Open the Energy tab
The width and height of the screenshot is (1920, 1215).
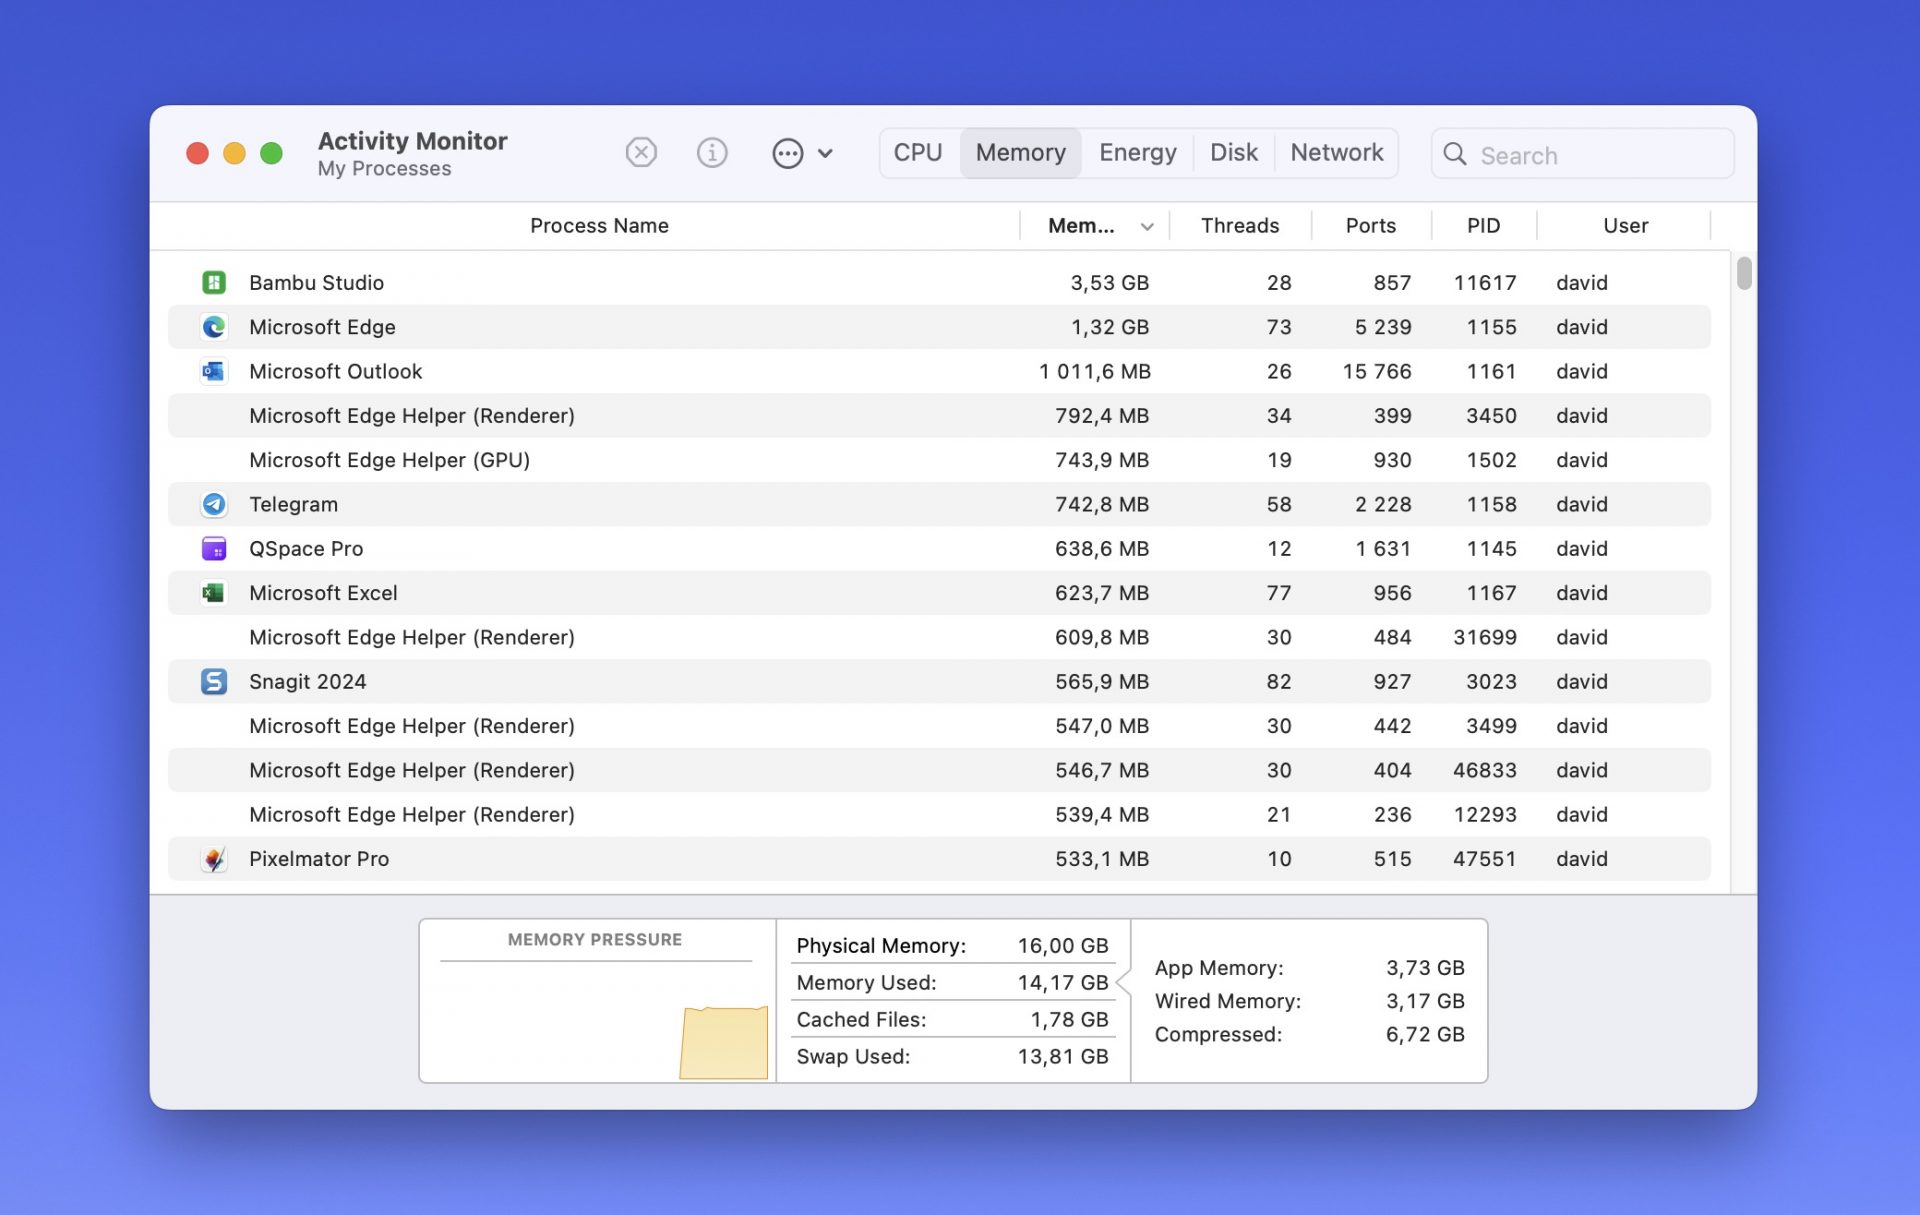pos(1137,153)
